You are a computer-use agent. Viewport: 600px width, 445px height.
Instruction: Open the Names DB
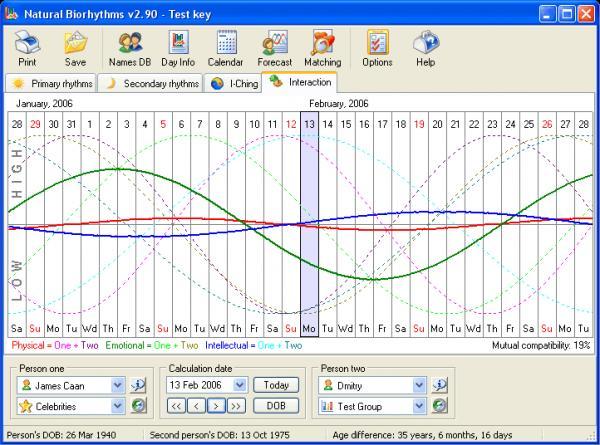(130, 49)
